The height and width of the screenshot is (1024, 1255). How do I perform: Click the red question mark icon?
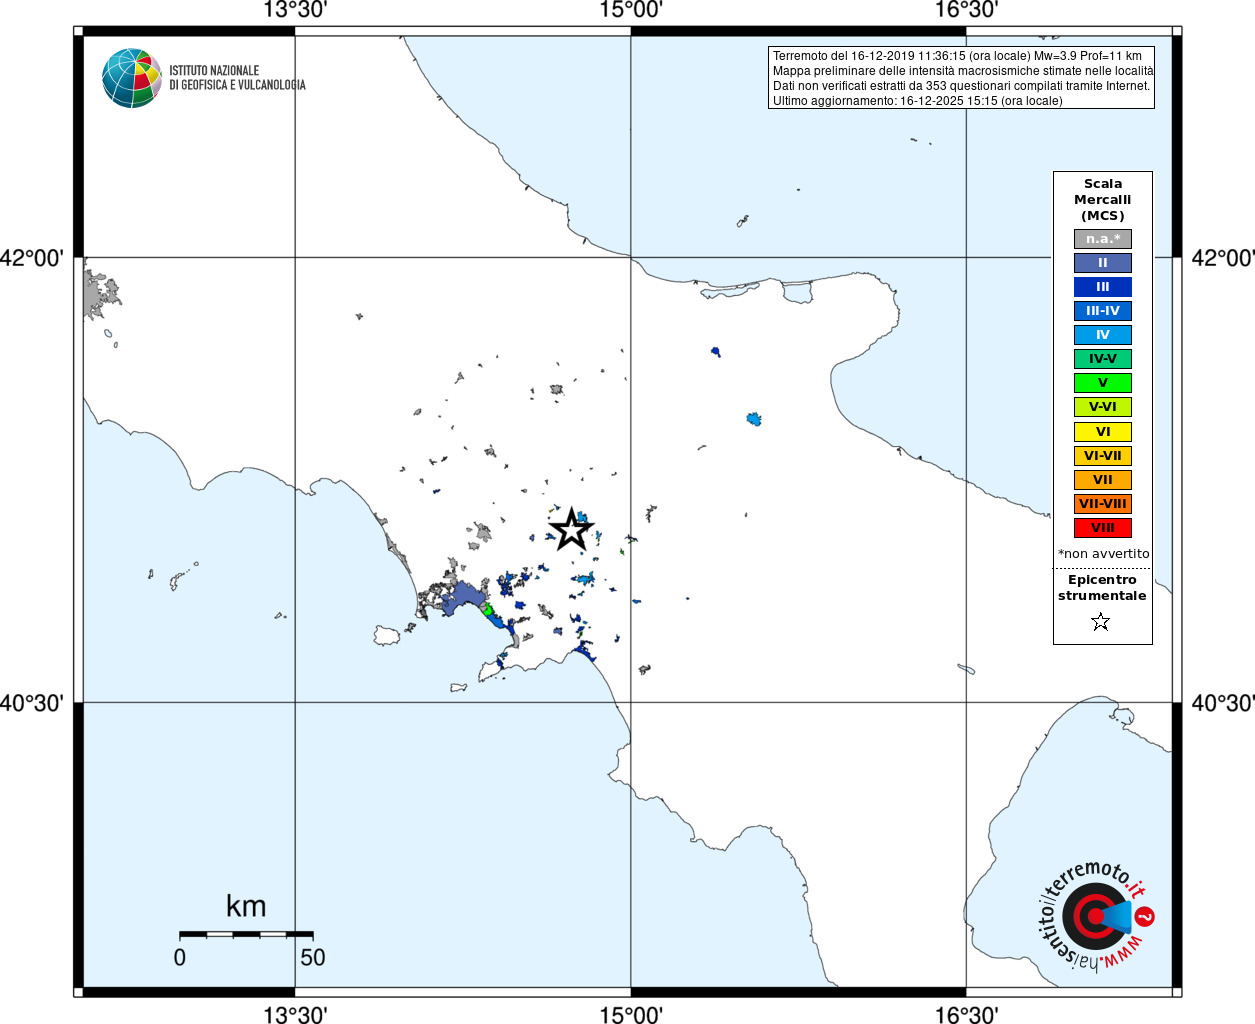pyautogui.click(x=1145, y=916)
